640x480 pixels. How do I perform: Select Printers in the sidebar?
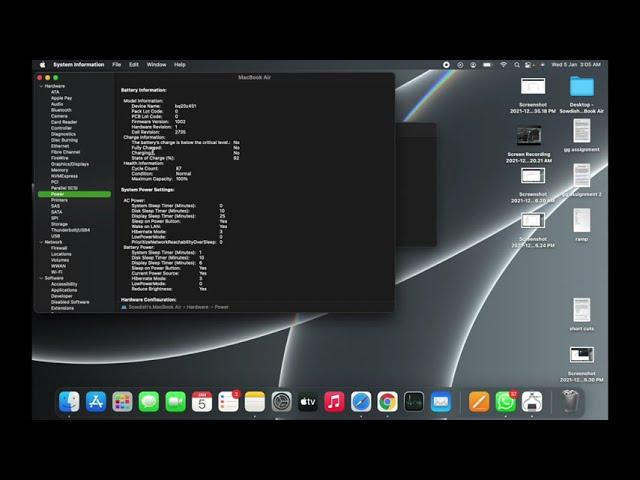tap(60, 200)
